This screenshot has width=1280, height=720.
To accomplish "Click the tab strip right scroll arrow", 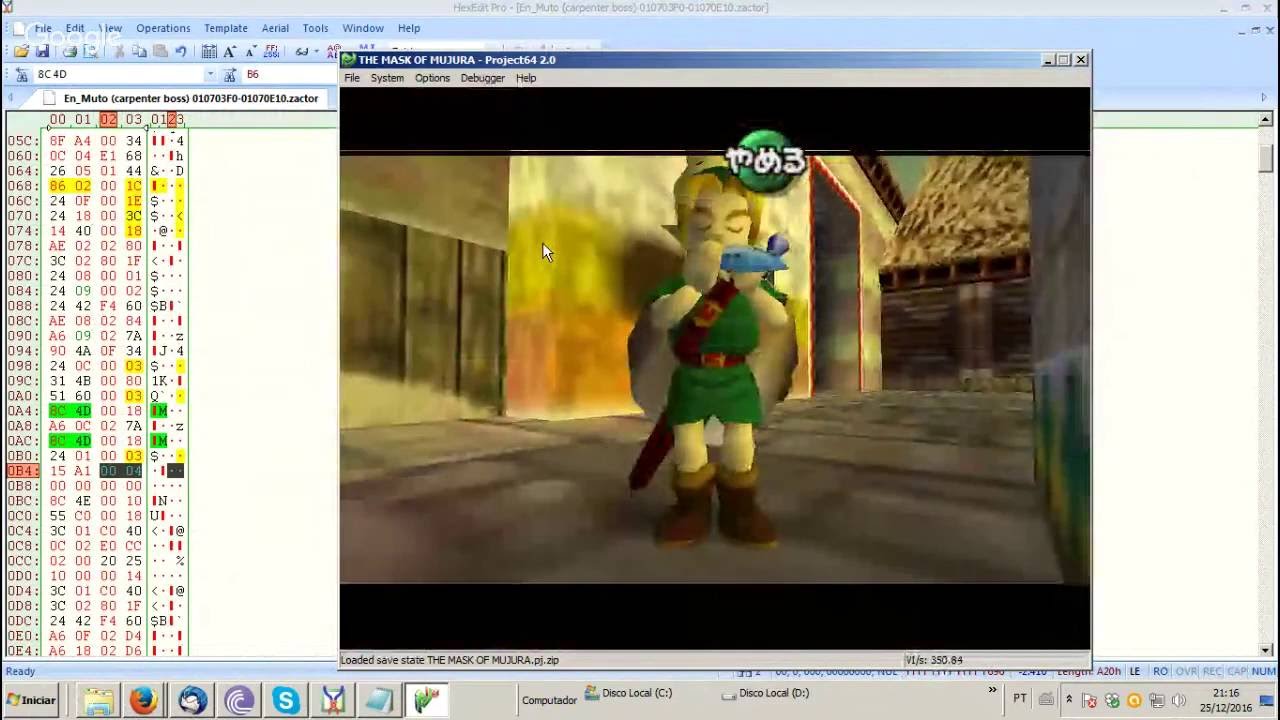I will (x=1264, y=98).
